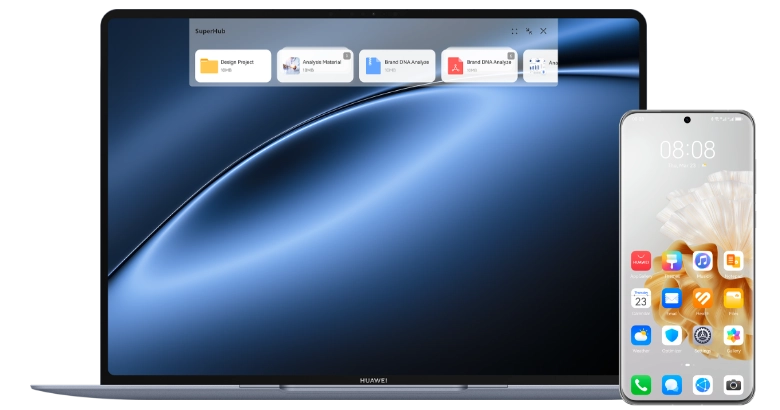The image size is (780, 410).
Task: Open the yellow Files app
Action: [733, 299]
